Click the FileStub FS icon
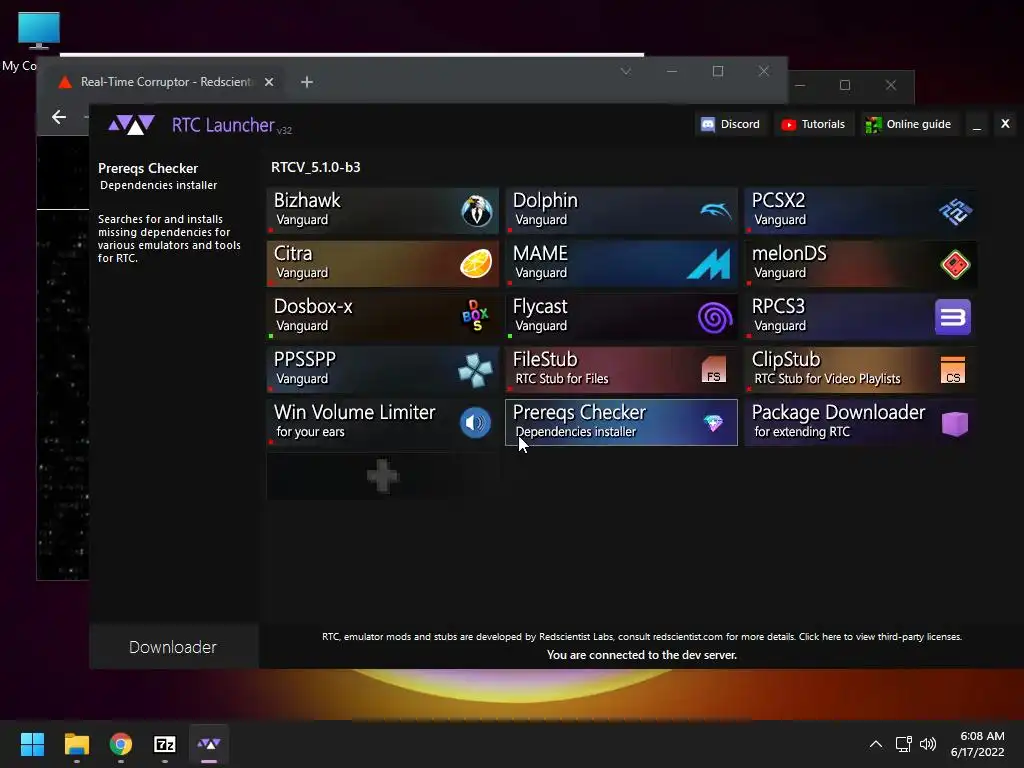This screenshot has height=768, width=1024. [714, 370]
